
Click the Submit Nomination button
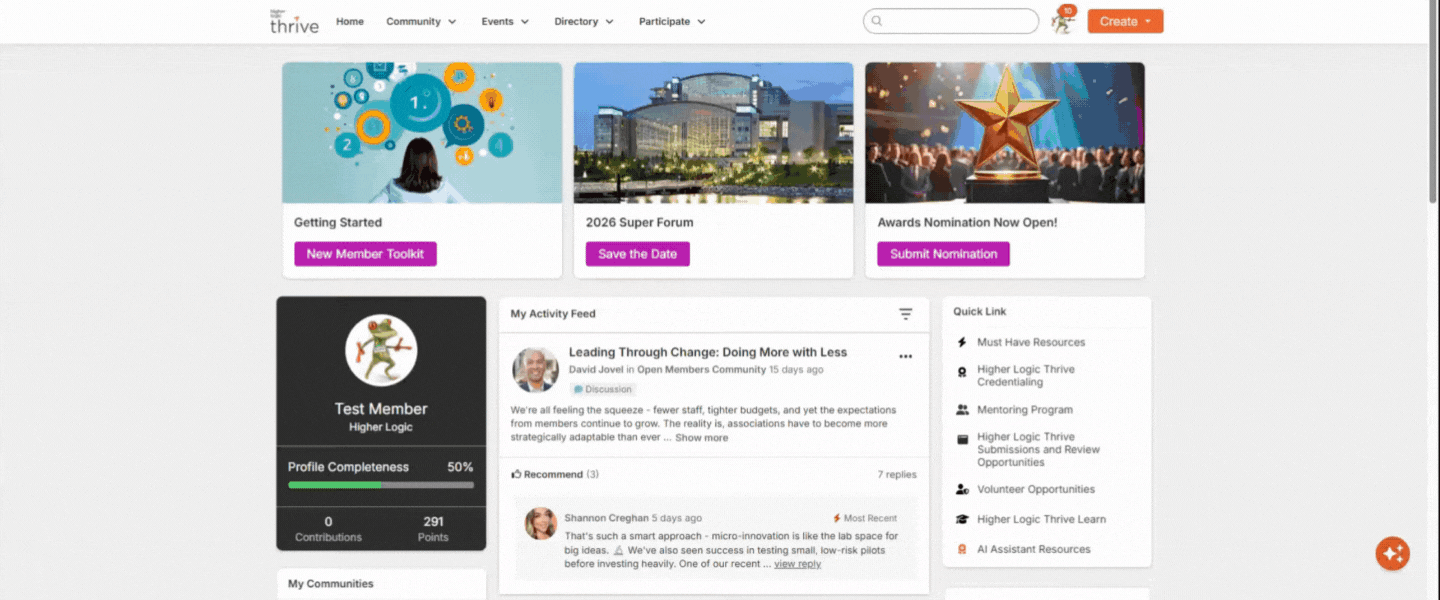(x=943, y=254)
